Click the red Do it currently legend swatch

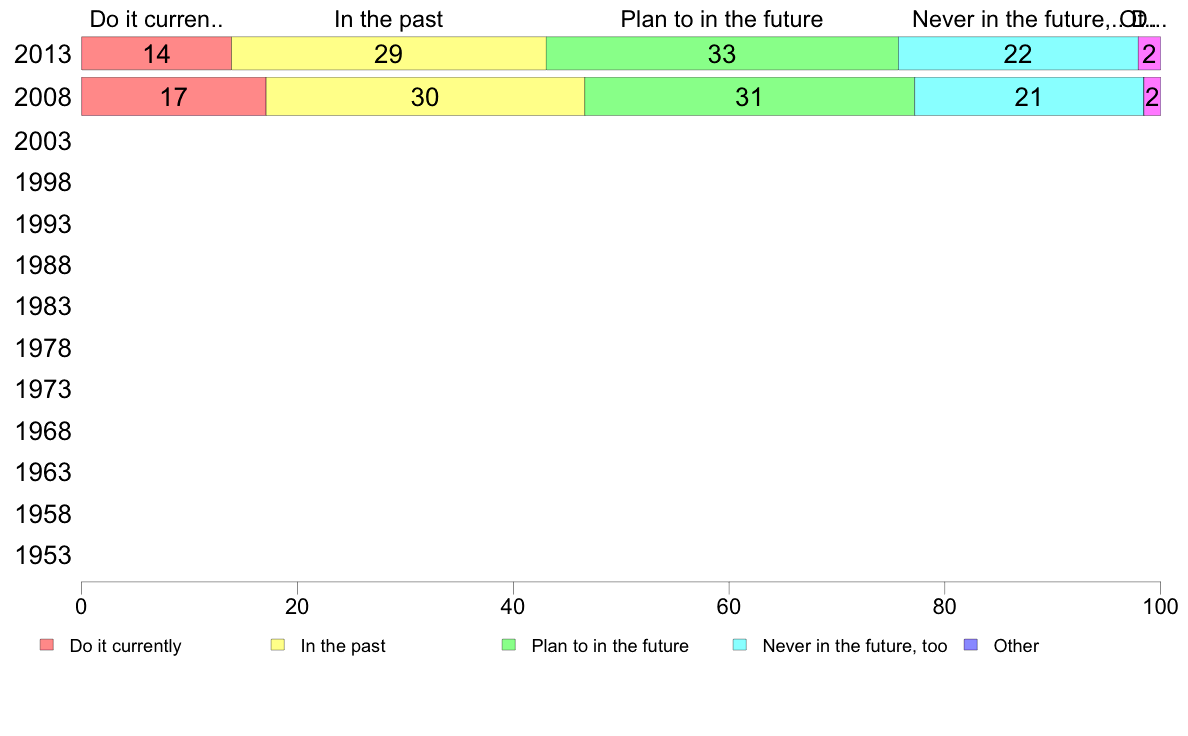pyautogui.click(x=47, y=645)
